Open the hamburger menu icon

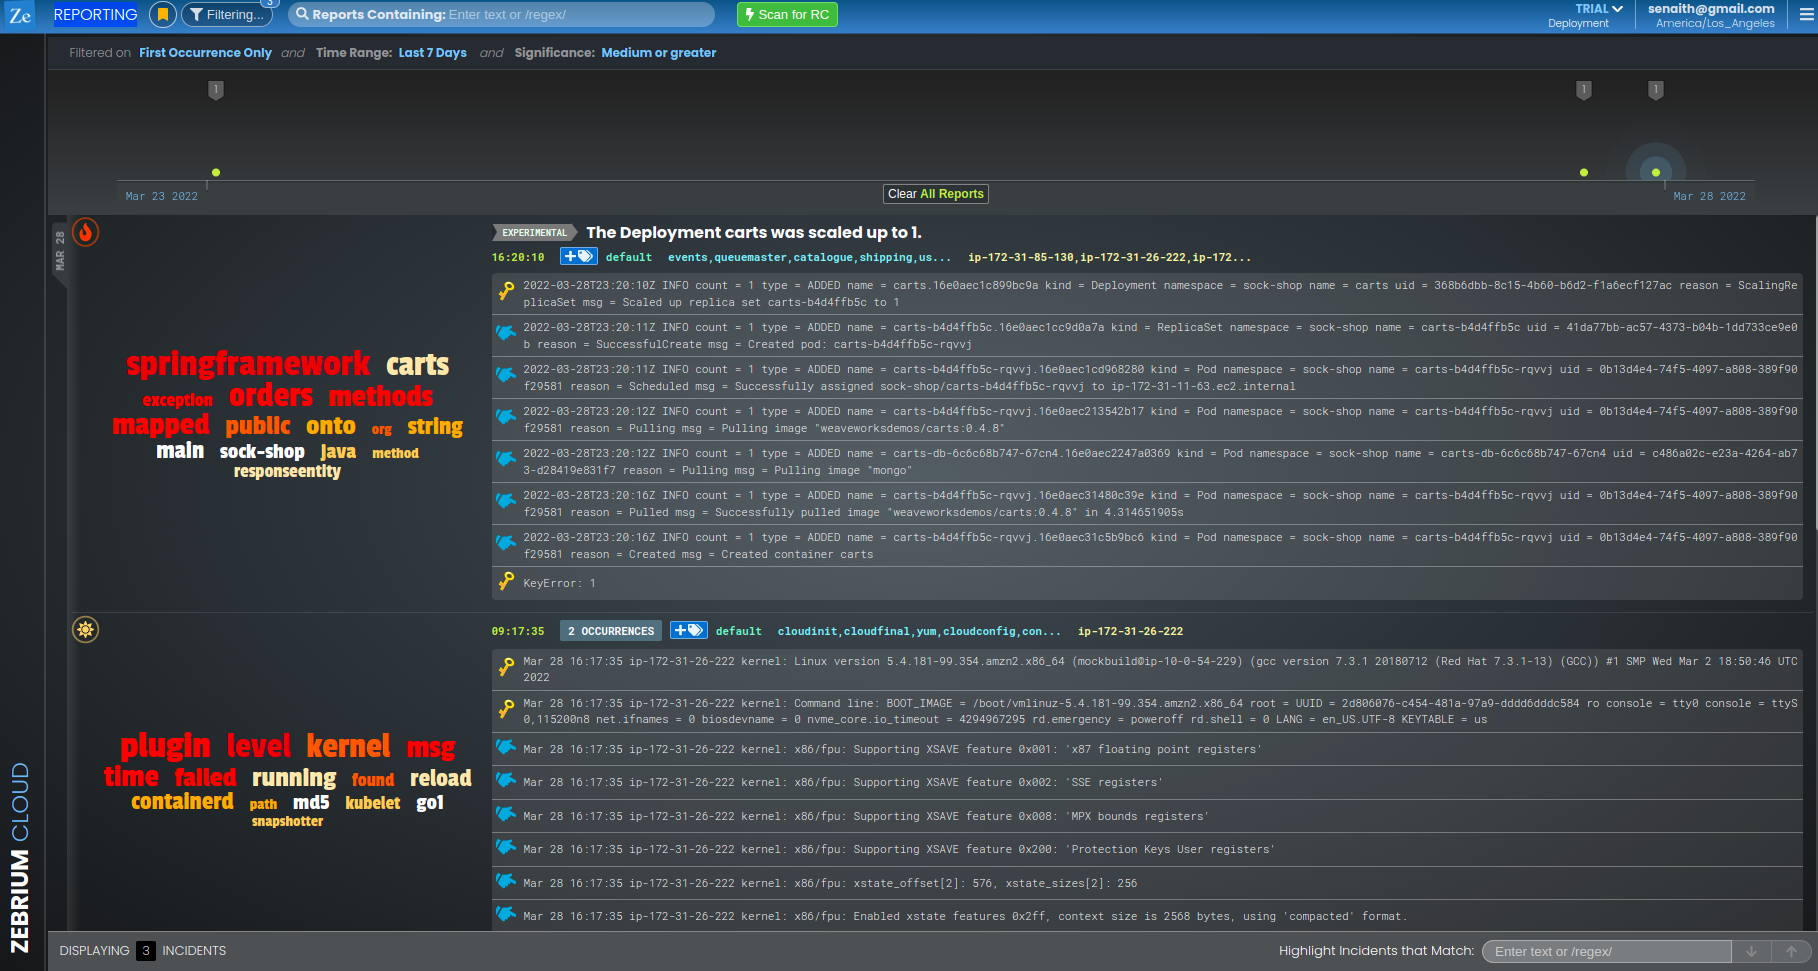(1805, 15)
